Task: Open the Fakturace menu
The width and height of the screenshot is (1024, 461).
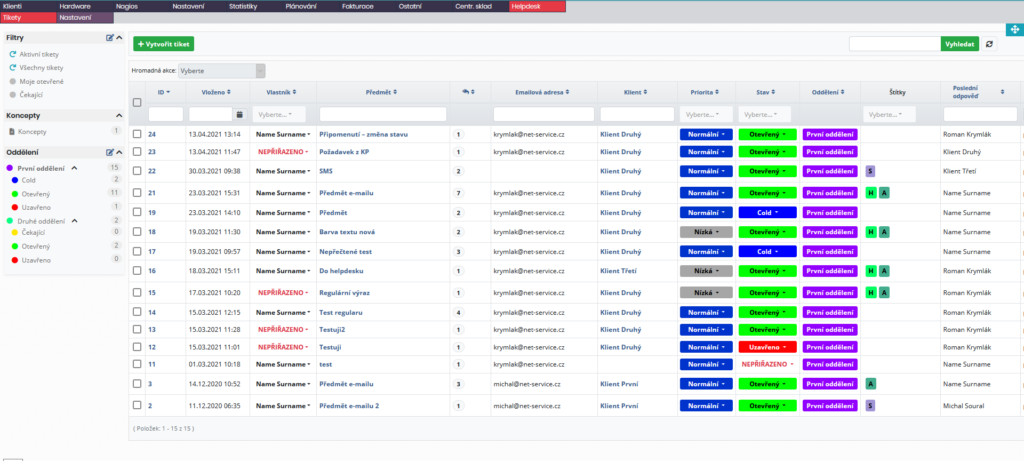Action: pyautogui.click(x=357, y=6)
